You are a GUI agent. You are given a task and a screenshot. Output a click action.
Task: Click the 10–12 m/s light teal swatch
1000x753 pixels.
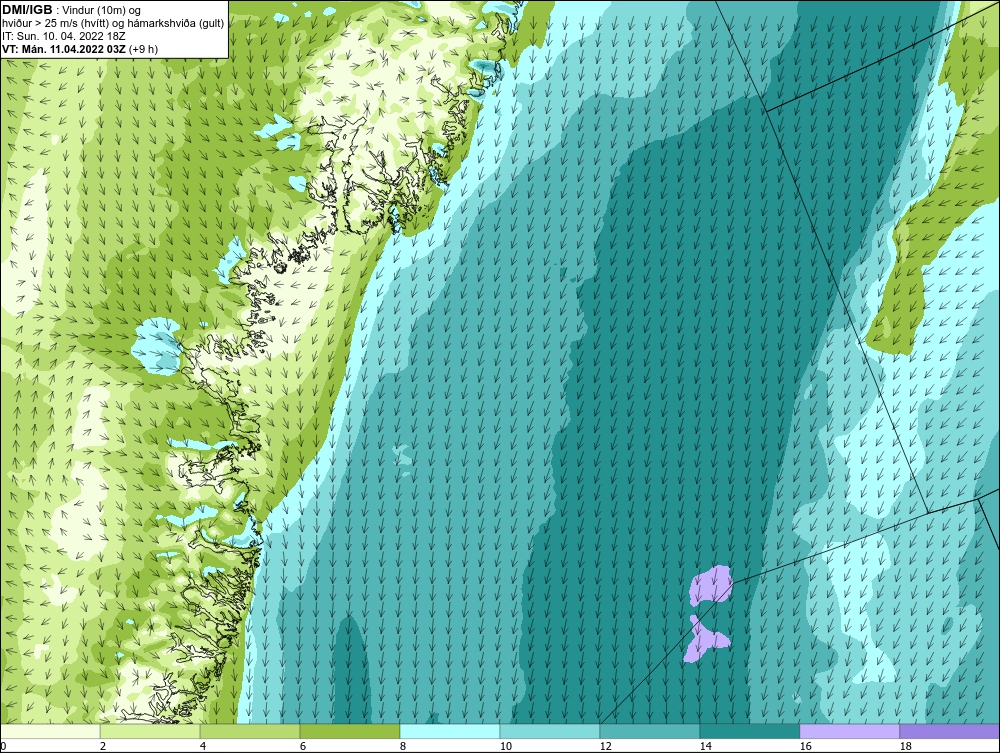pos(550,731)
